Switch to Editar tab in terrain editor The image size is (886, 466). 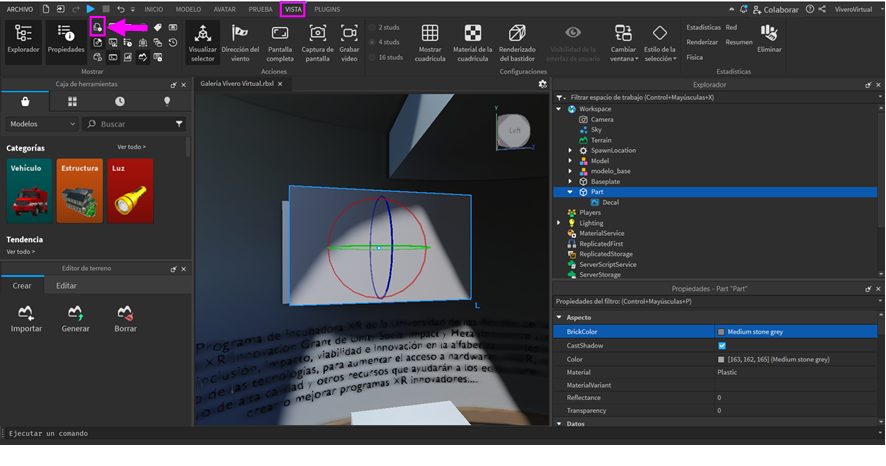tap(66, 285)
